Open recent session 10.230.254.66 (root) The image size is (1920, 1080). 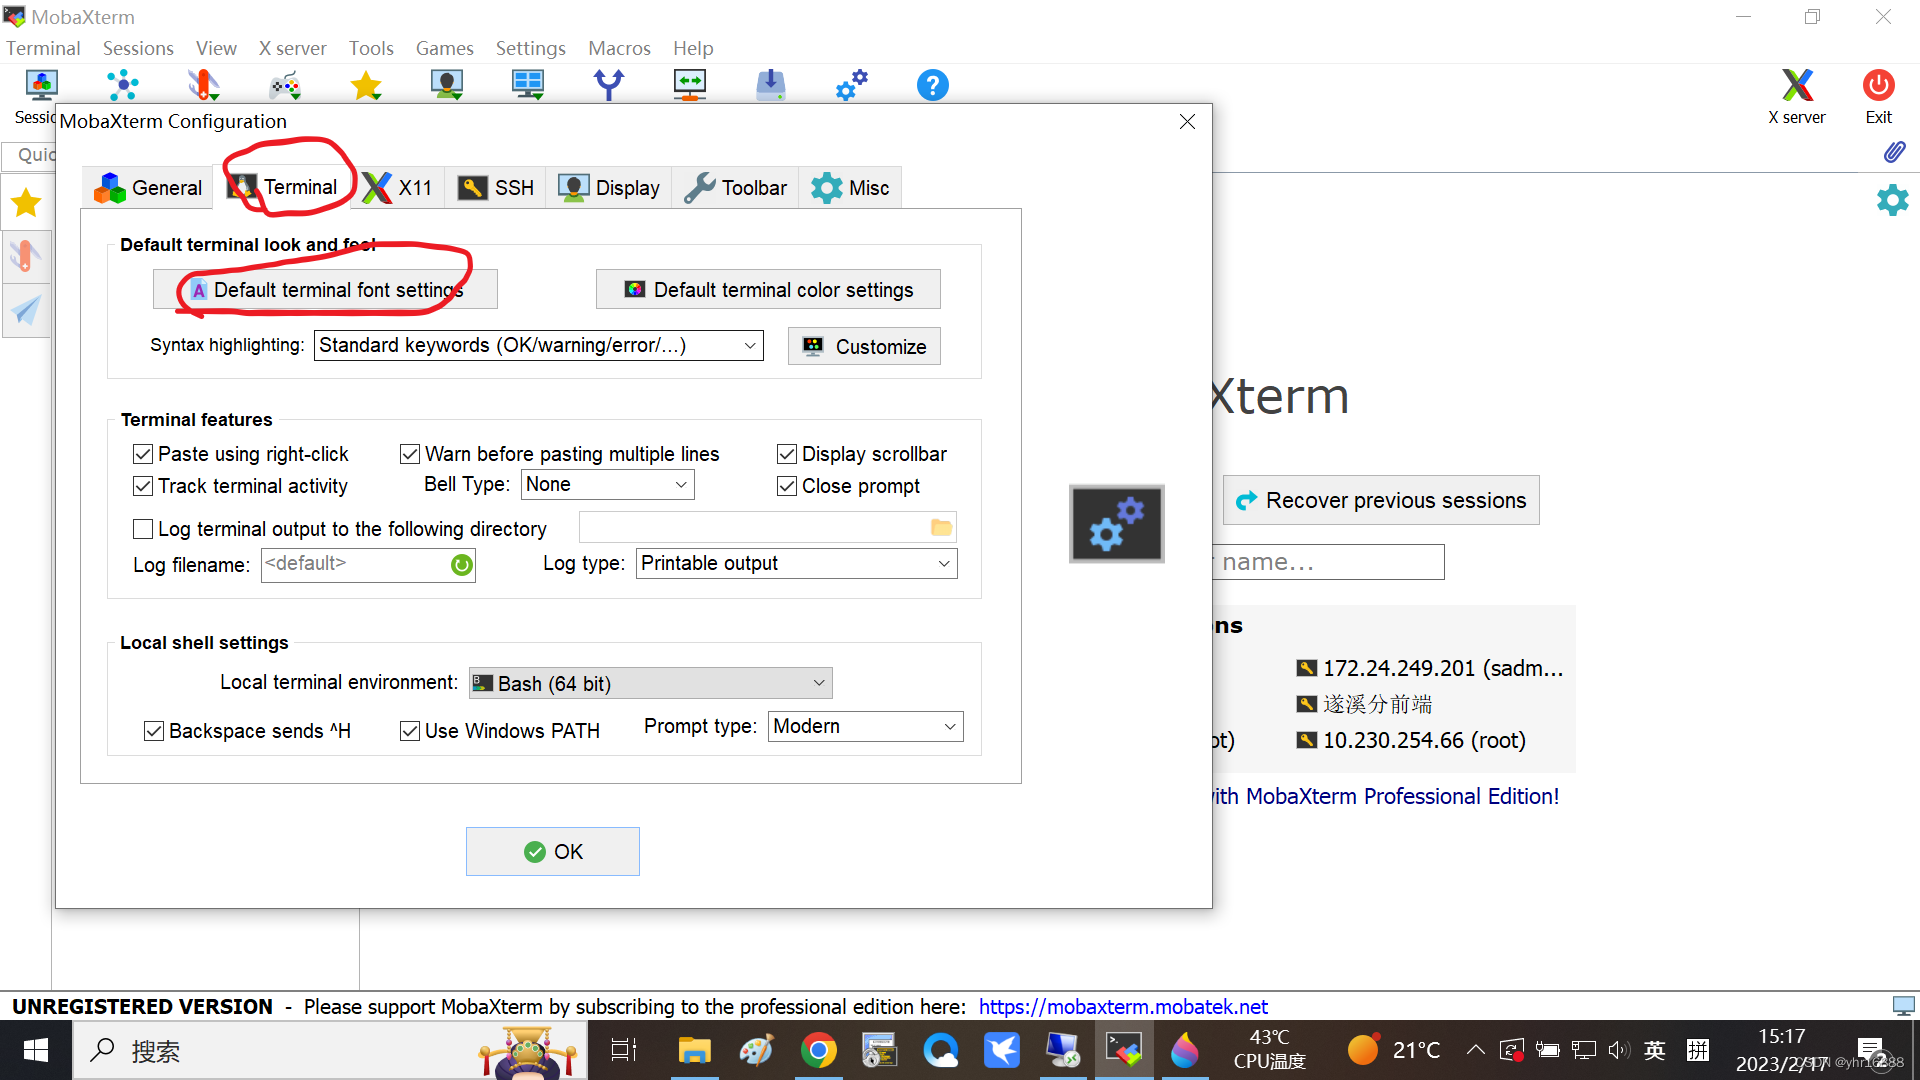[1411, 740]
